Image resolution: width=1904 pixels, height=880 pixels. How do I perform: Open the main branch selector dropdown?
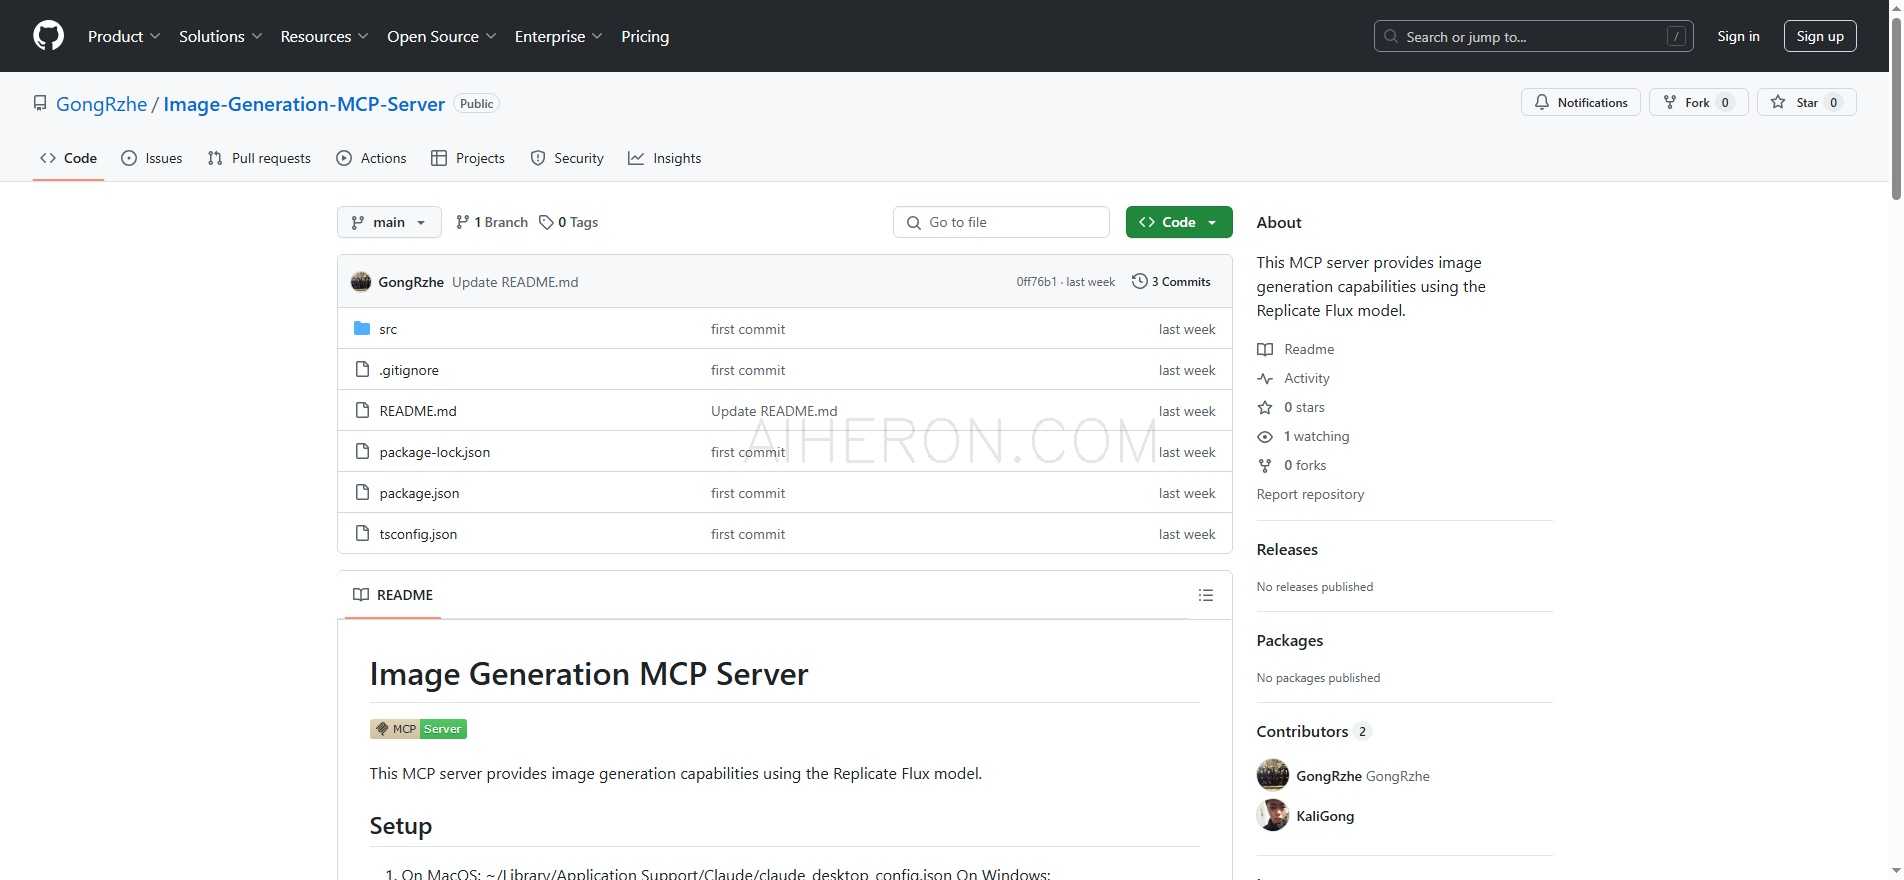pyautogui.click(x=389, y=222)
